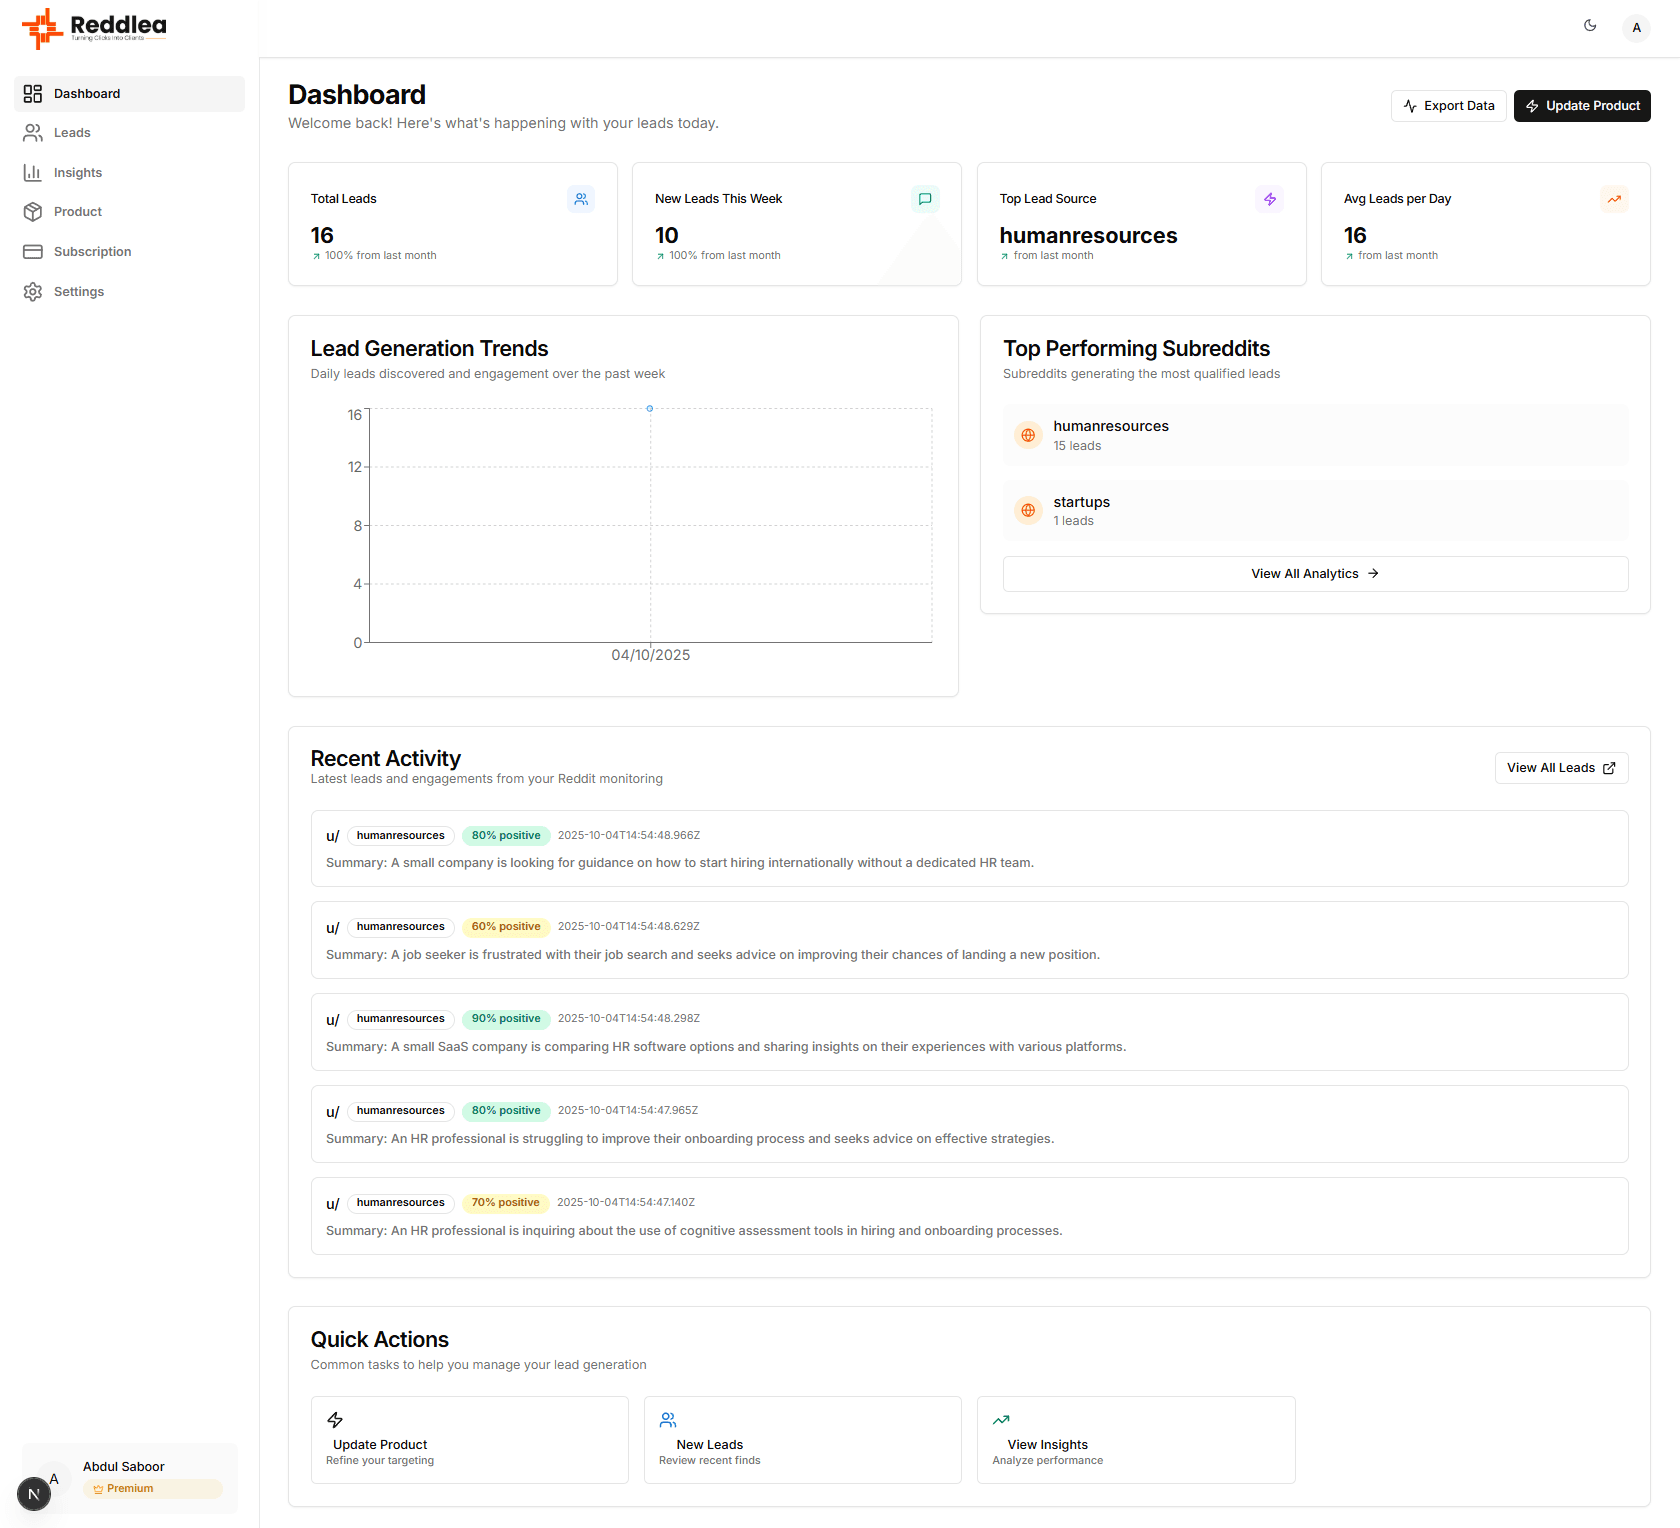Open the Leads page from sidebar
This screenshot has width=1680, height=1528.
(72, 133)
